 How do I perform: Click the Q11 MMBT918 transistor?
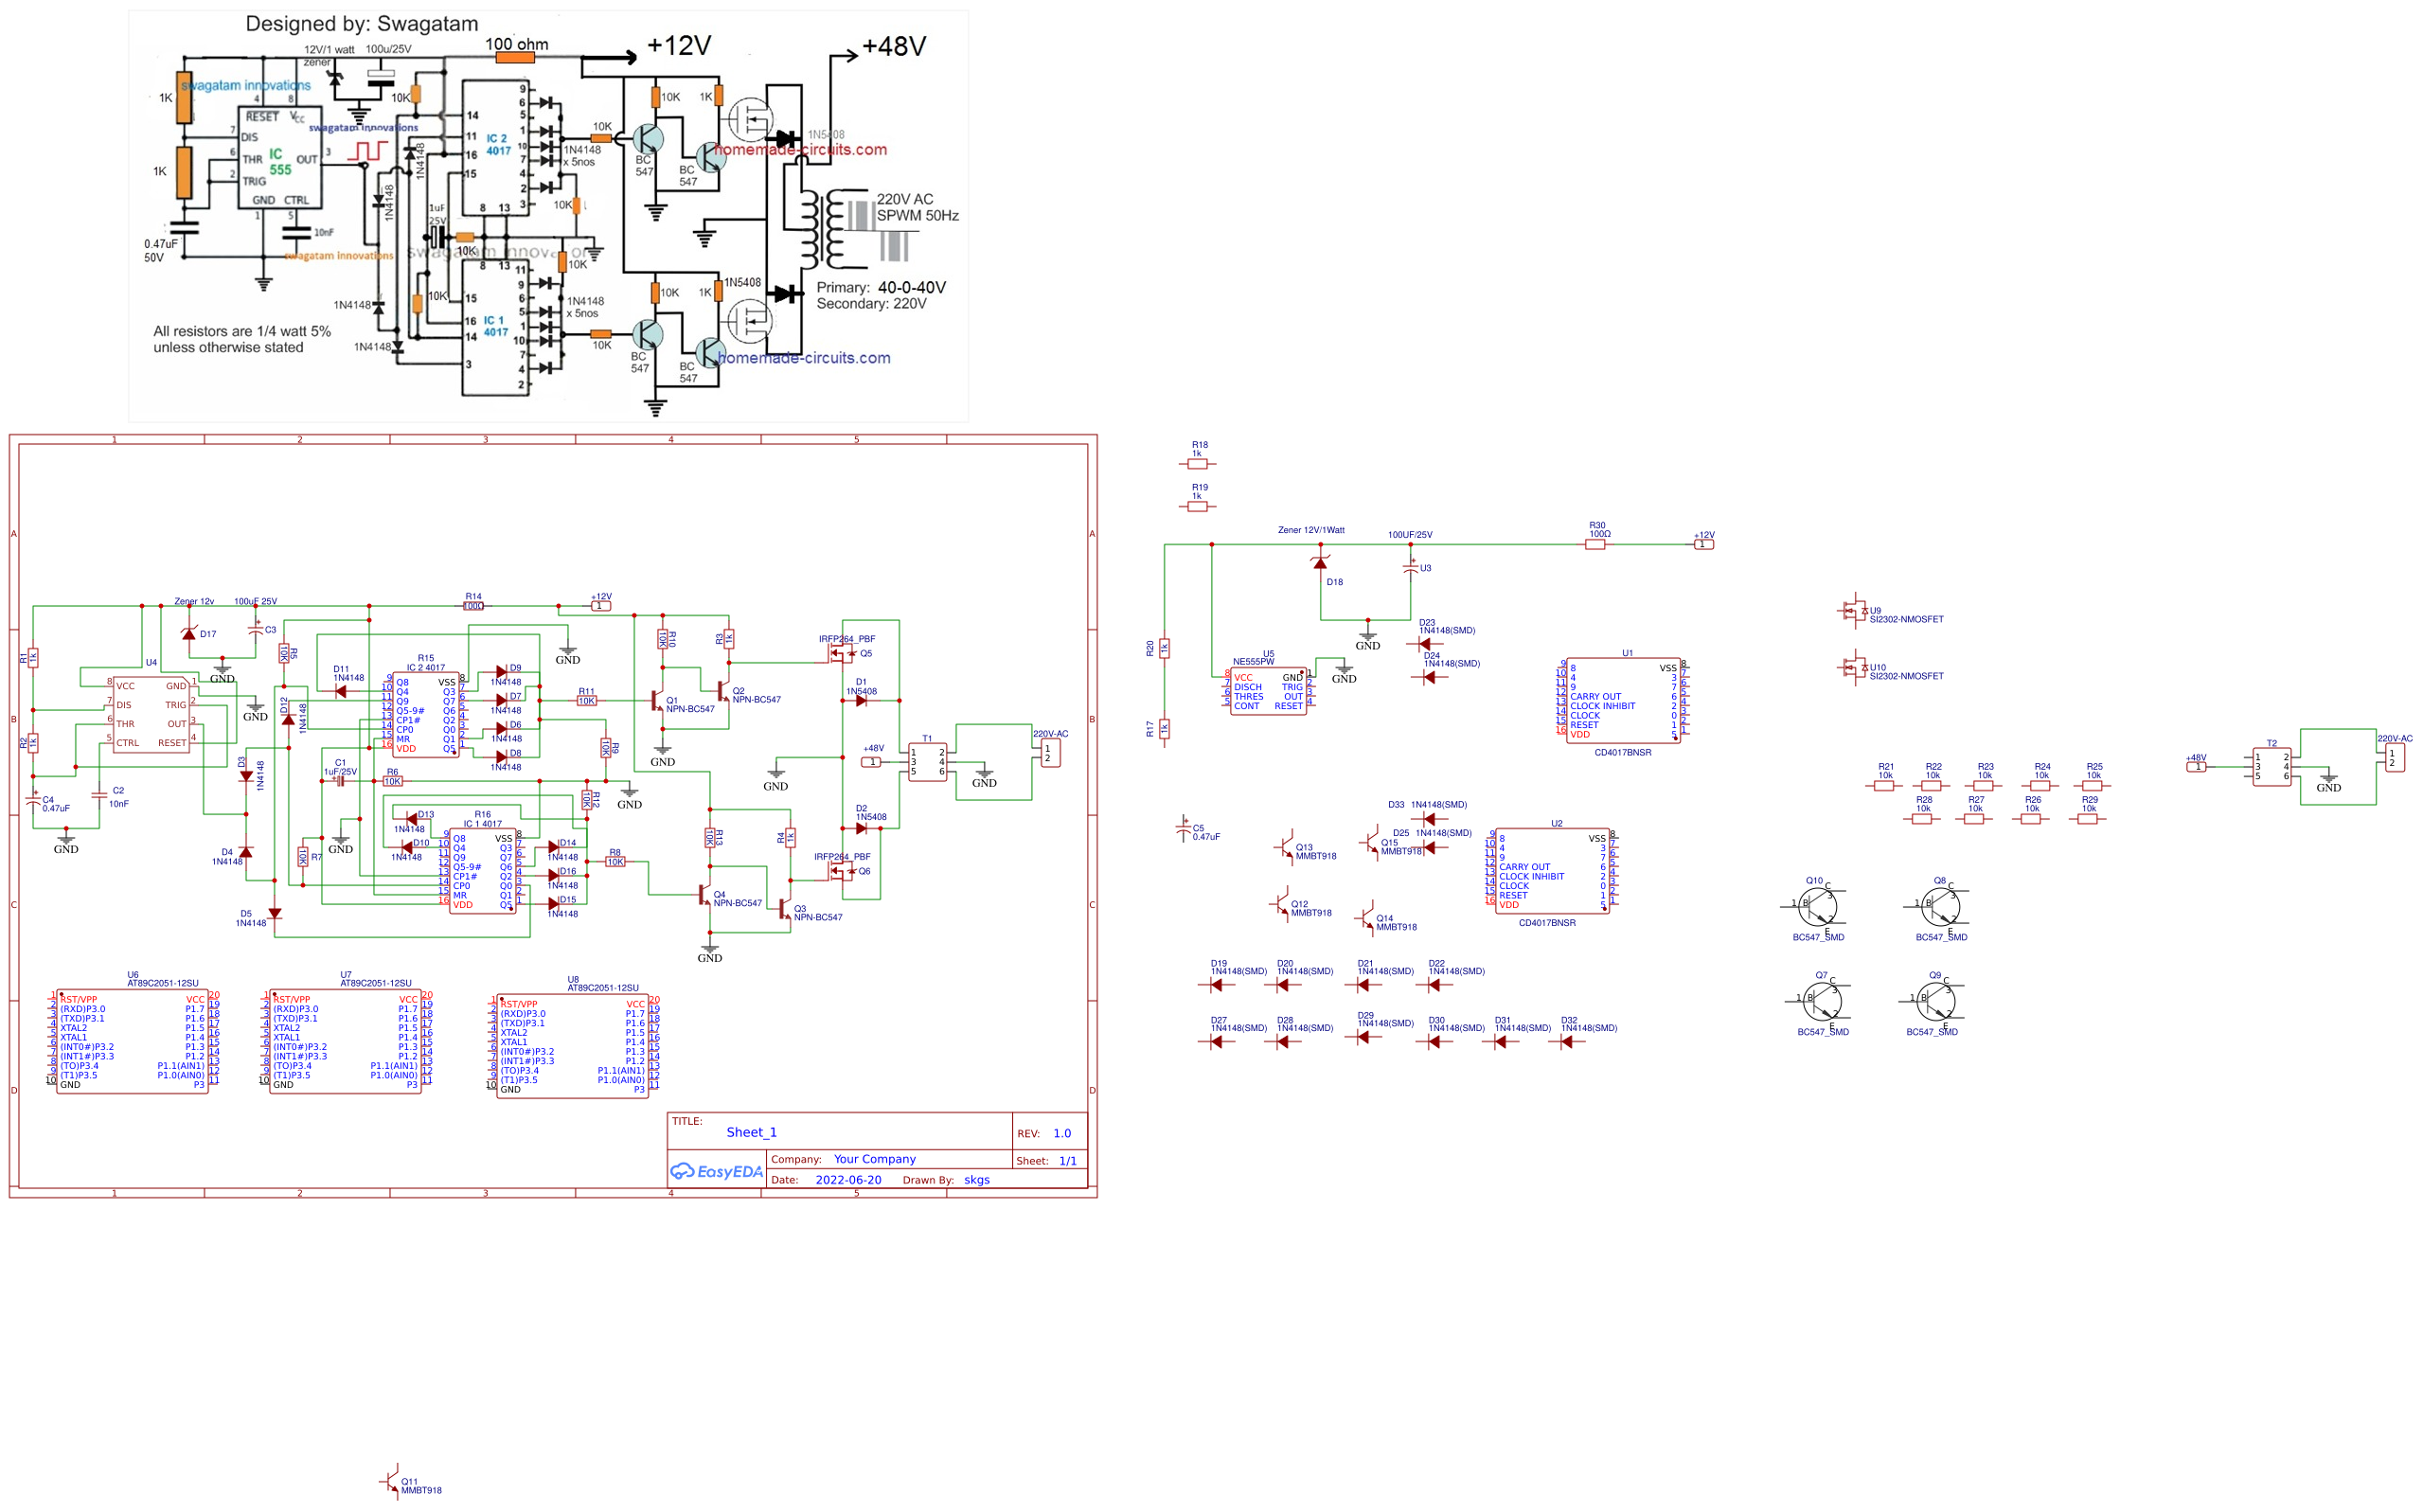pos(392,1482)
